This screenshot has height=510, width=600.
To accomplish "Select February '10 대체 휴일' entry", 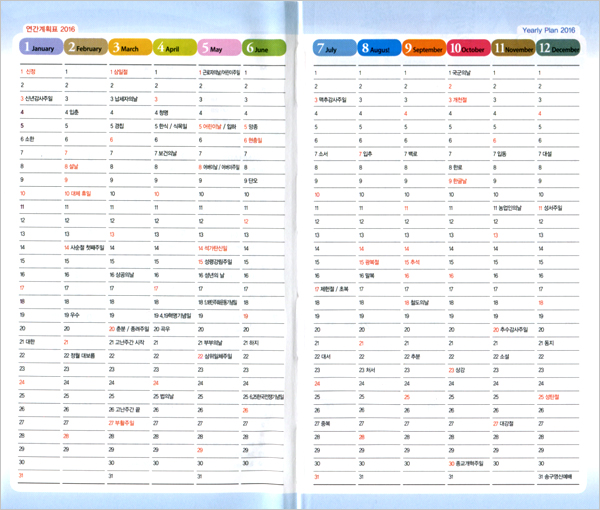I will (x=78, y=194).
